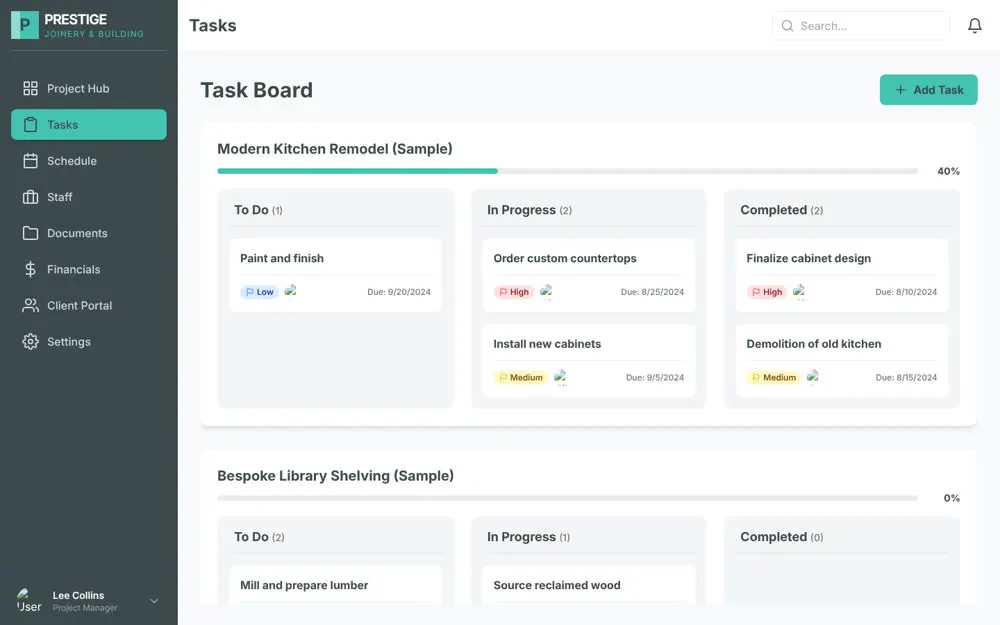Click Medium priority badge on Install new cabinets
The width and height of the screenshot is (1000, 625).
click(521, 378)
